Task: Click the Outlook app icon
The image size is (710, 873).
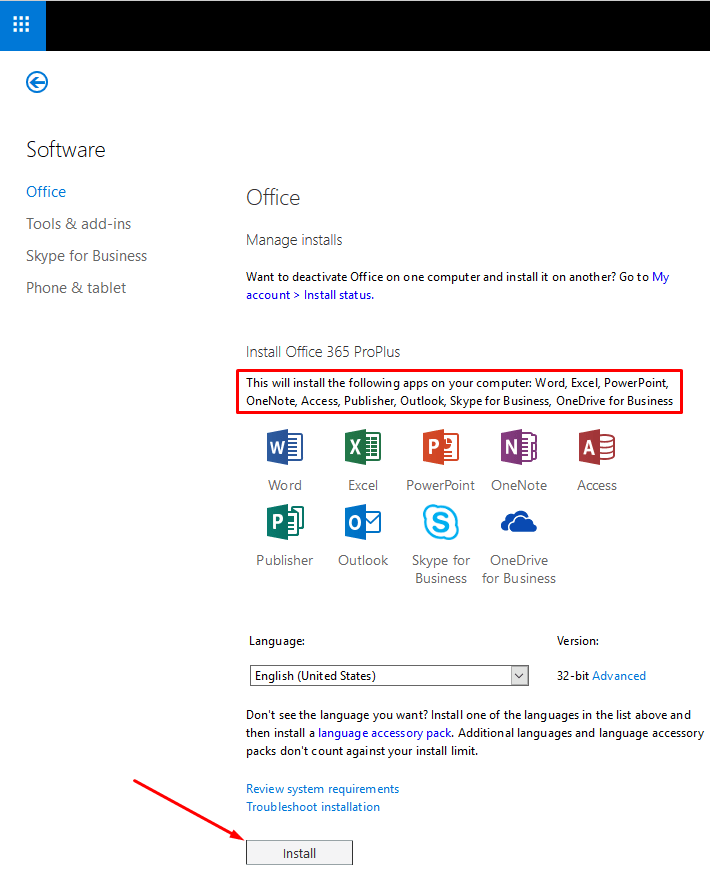Action: 362,522
